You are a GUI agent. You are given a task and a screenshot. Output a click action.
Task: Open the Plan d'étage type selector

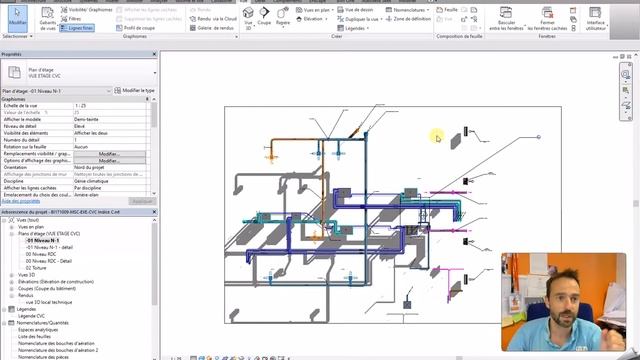79,73
